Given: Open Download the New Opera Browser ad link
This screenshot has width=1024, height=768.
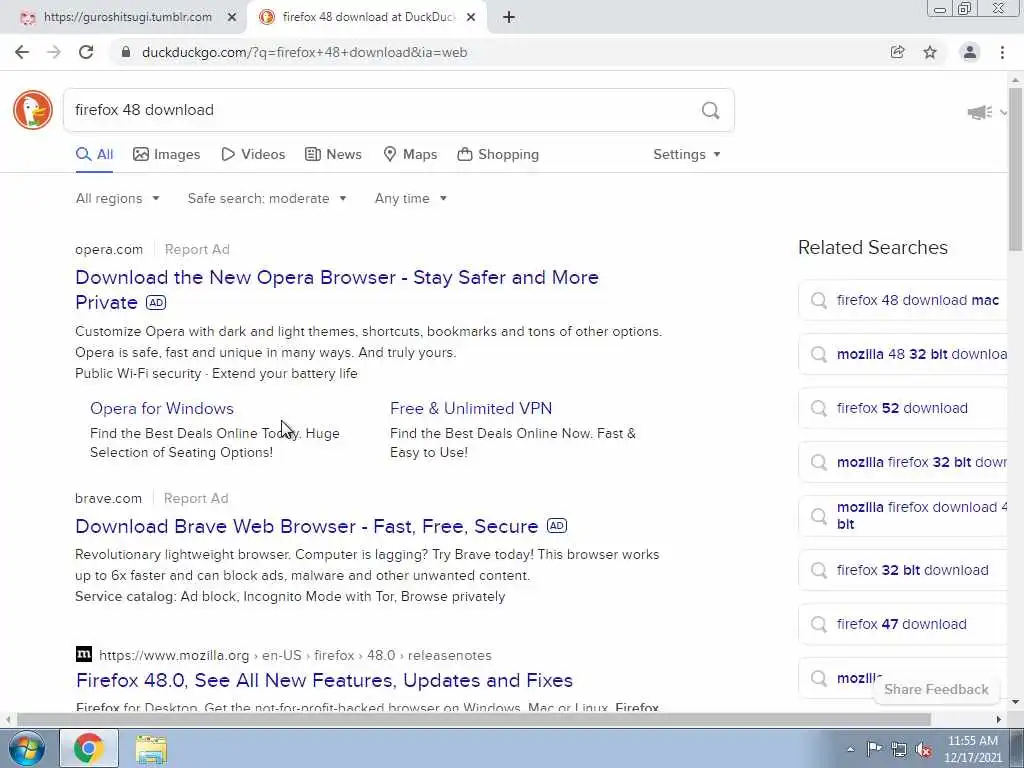Looking at the screenshot, I should 337,290.
